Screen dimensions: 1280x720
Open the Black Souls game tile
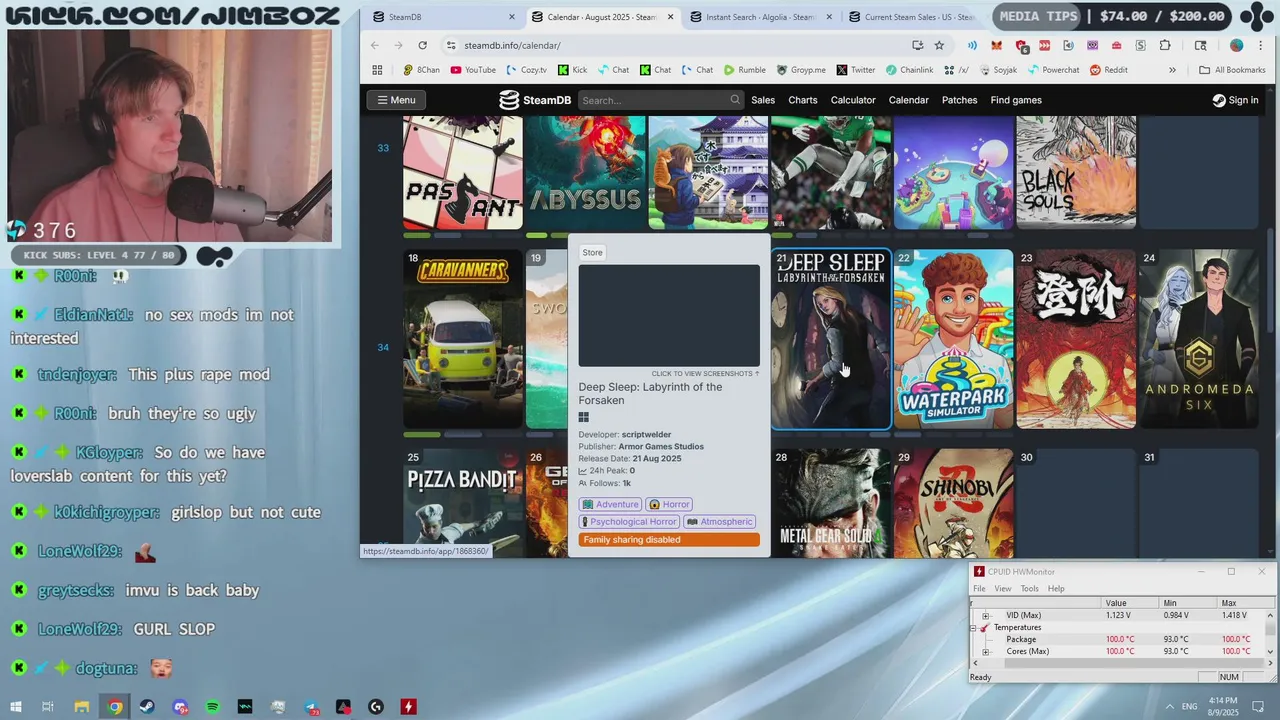click(1076, 172)
